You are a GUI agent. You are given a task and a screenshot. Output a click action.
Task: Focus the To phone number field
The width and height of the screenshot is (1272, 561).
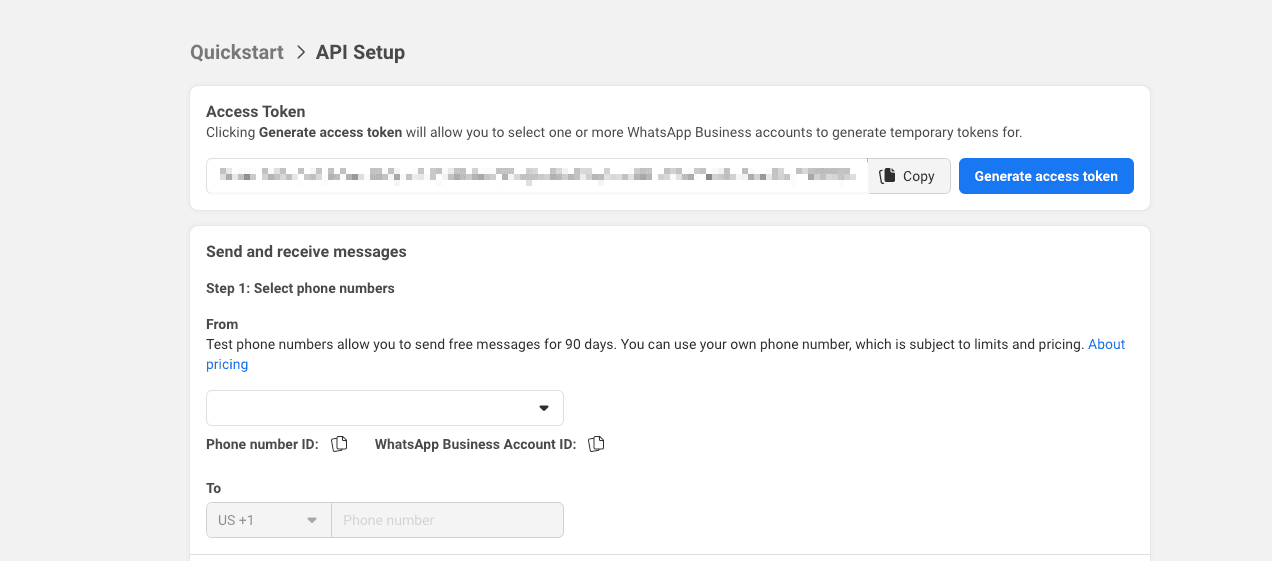tap(447, 520)
